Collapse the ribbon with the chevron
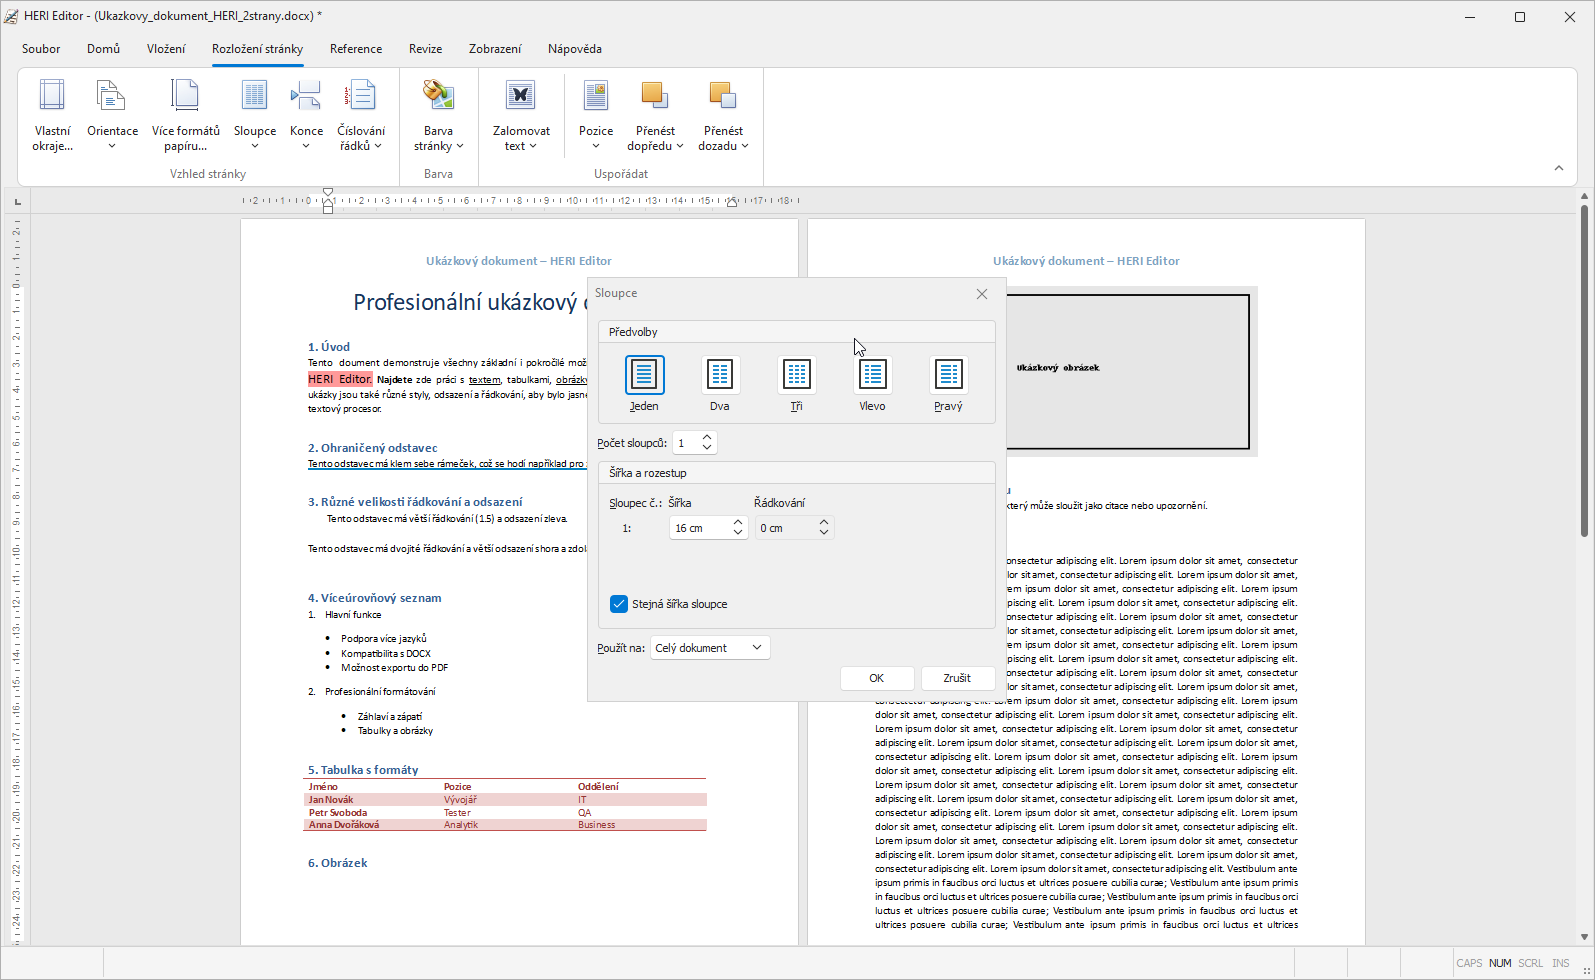This screenshot has width=1595, height=980. (1558, 168)
